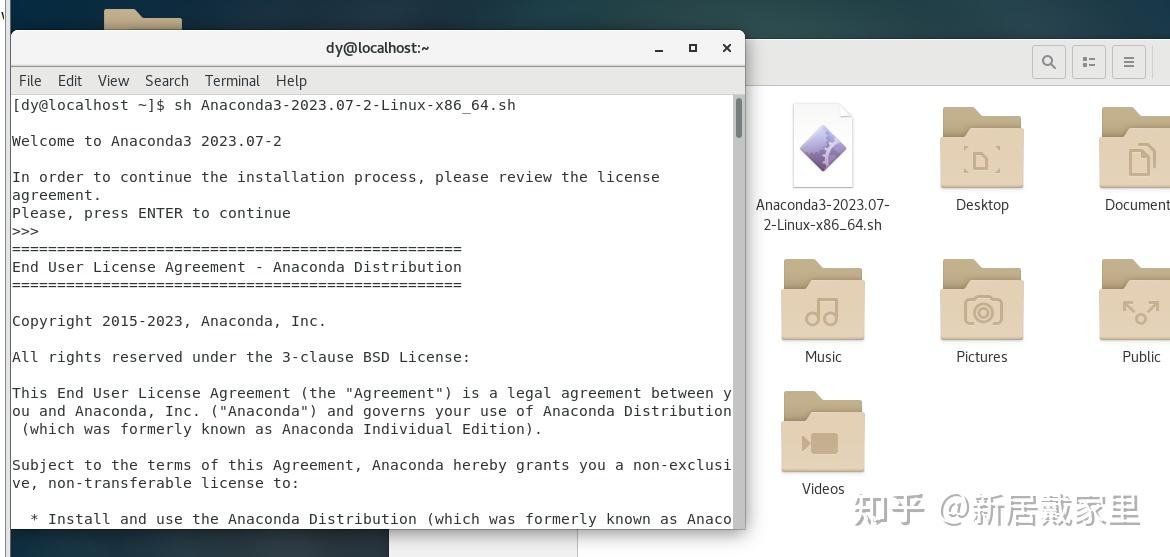1170x557 pixels.
Task: Select the Pictures folder
Action: 982,299
